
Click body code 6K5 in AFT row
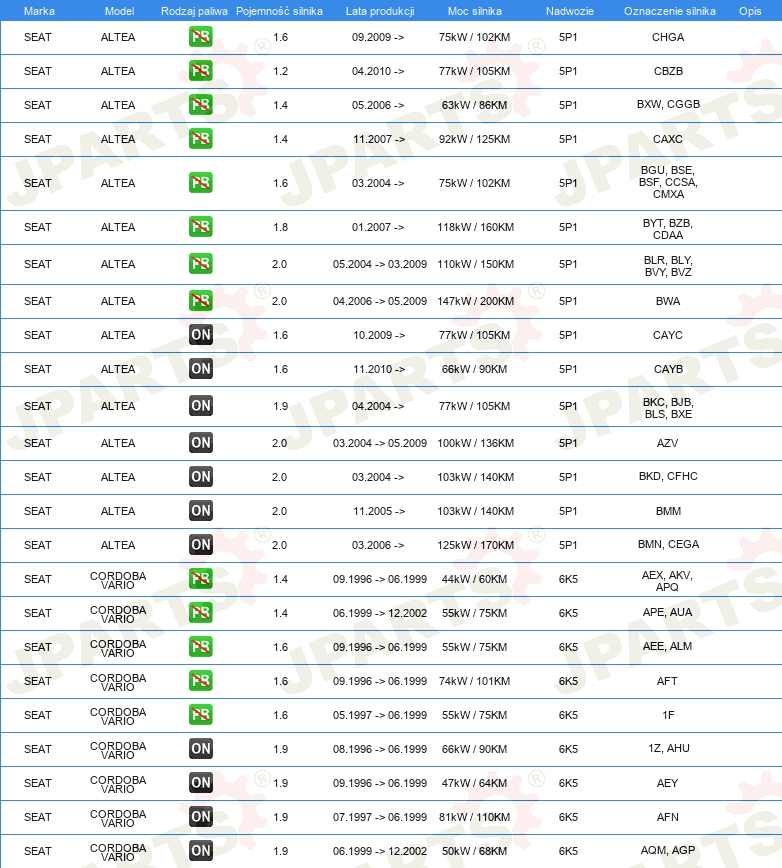pyautogui.click(x=568, y=681)
